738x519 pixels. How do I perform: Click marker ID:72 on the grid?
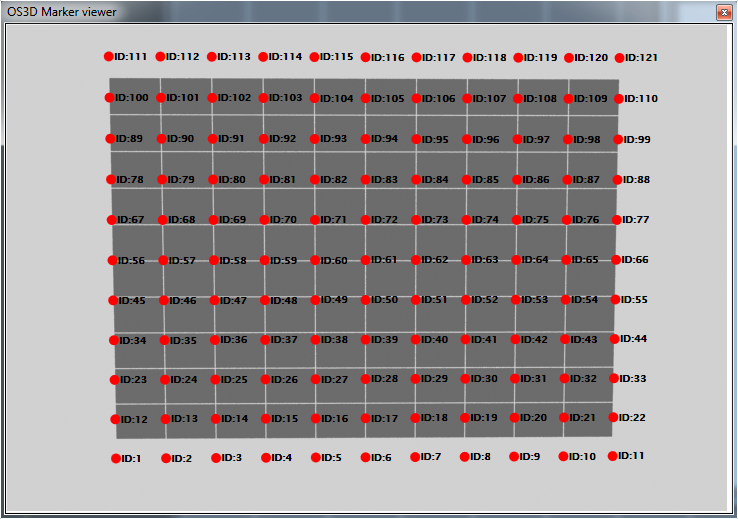point(365,220)
